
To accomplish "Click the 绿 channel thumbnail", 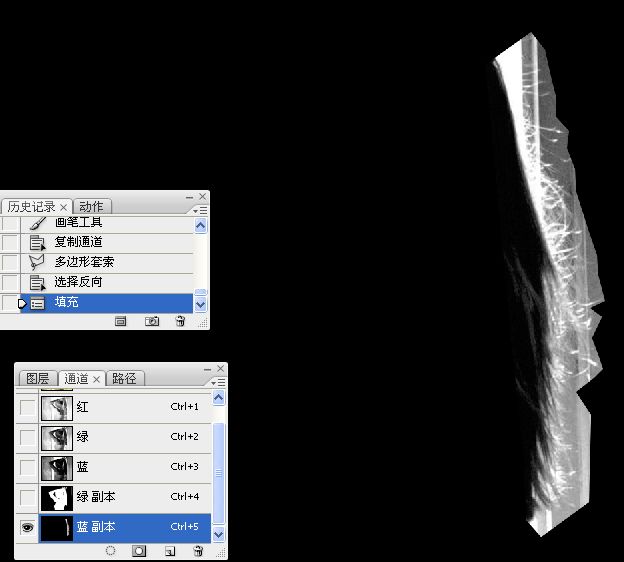I will click(57, 438).
